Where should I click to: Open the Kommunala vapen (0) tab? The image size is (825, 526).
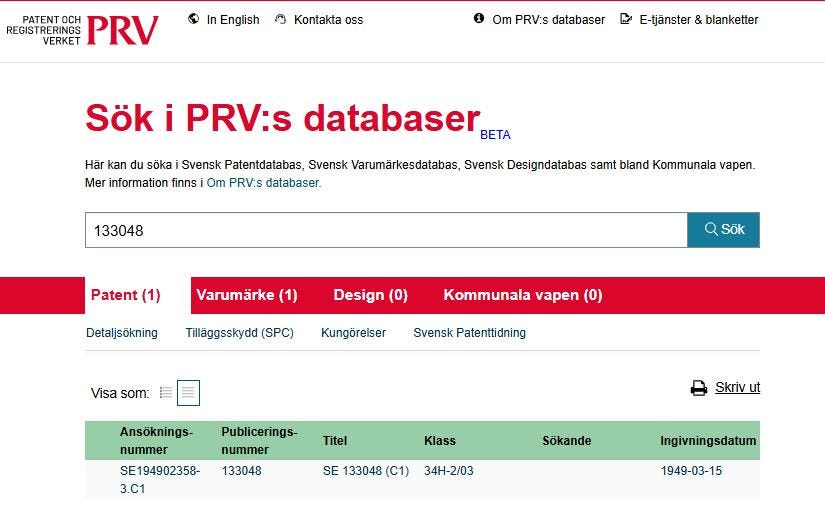pyautogui.click(x=523, y=295)
